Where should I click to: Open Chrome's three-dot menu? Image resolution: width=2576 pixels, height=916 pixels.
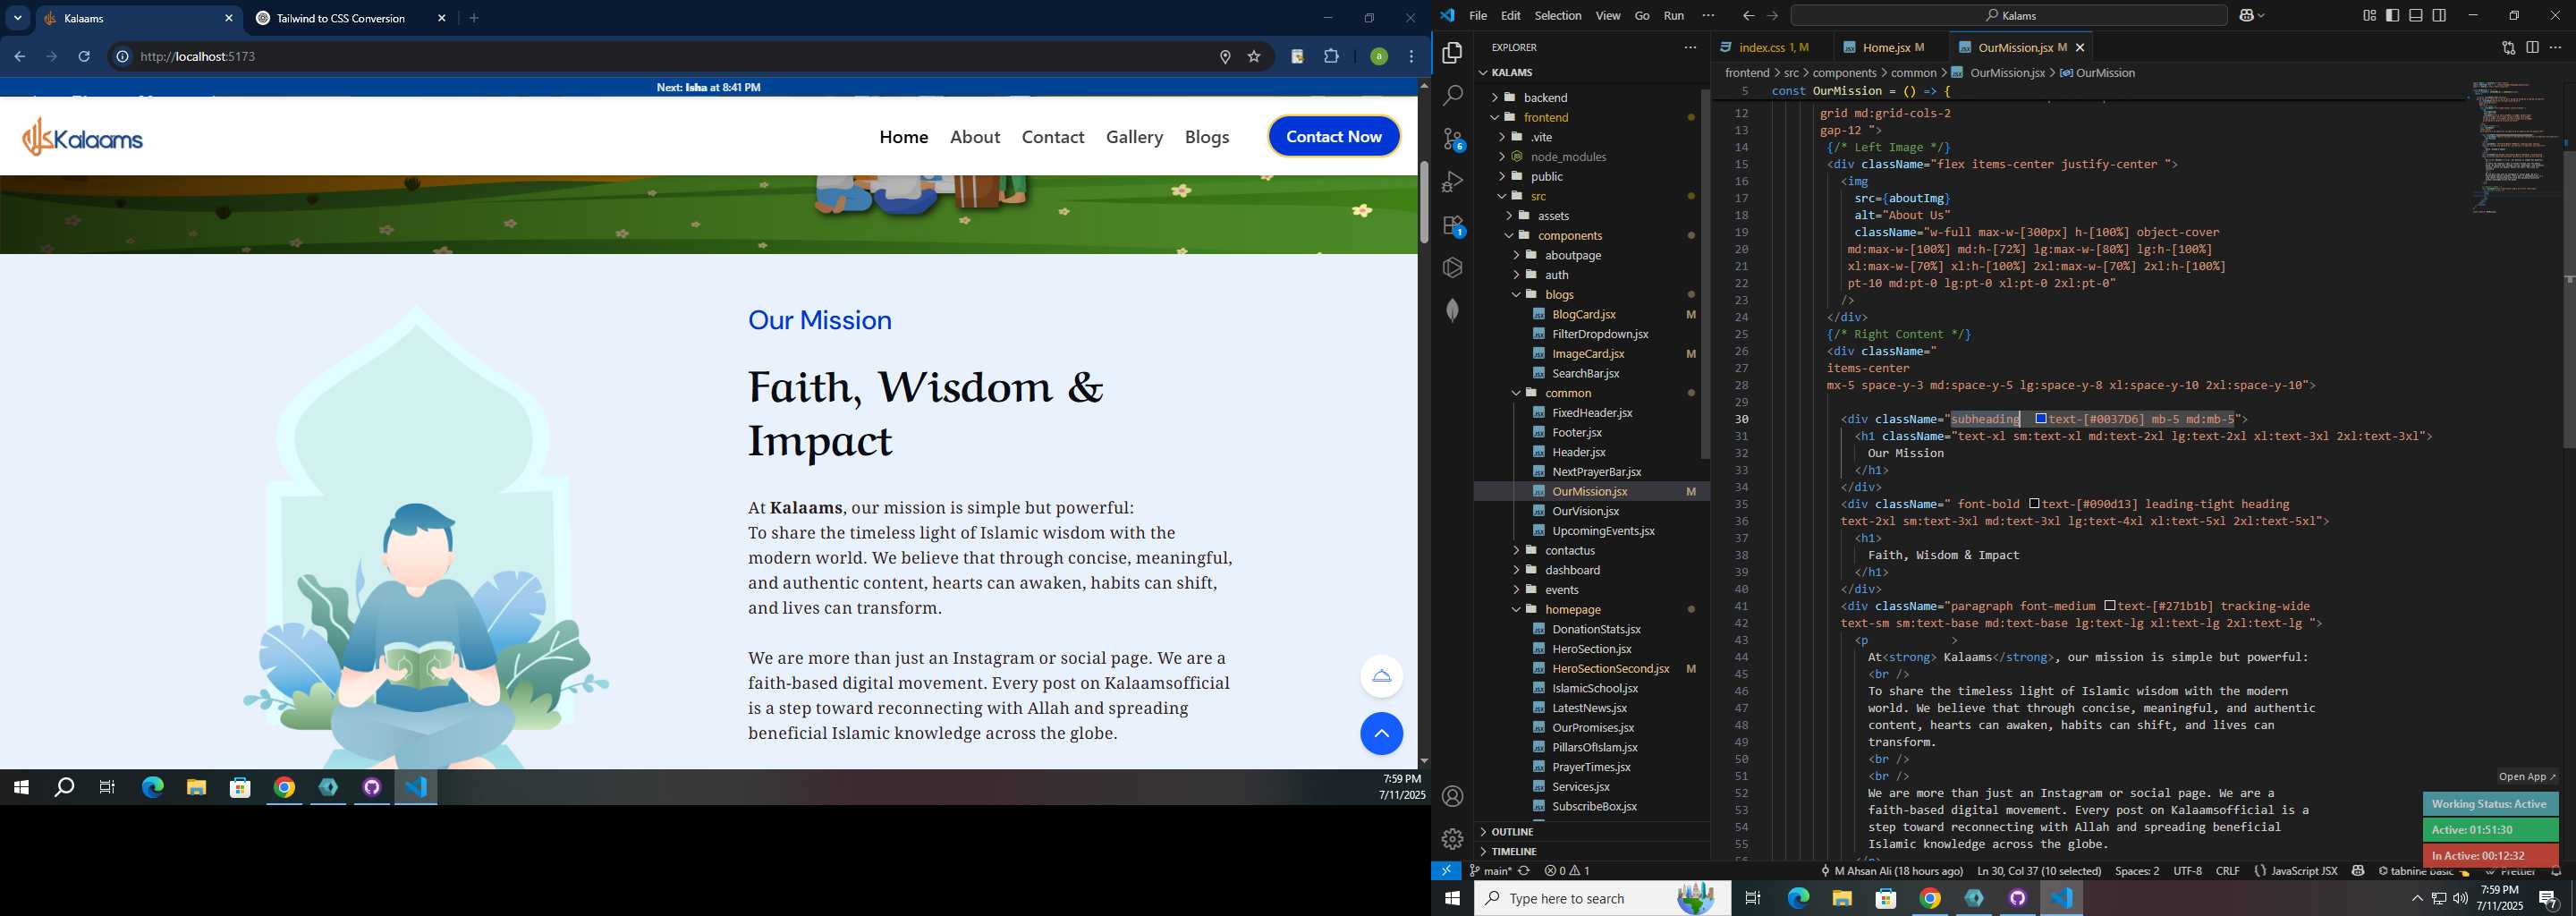(x=1411, y=57)
